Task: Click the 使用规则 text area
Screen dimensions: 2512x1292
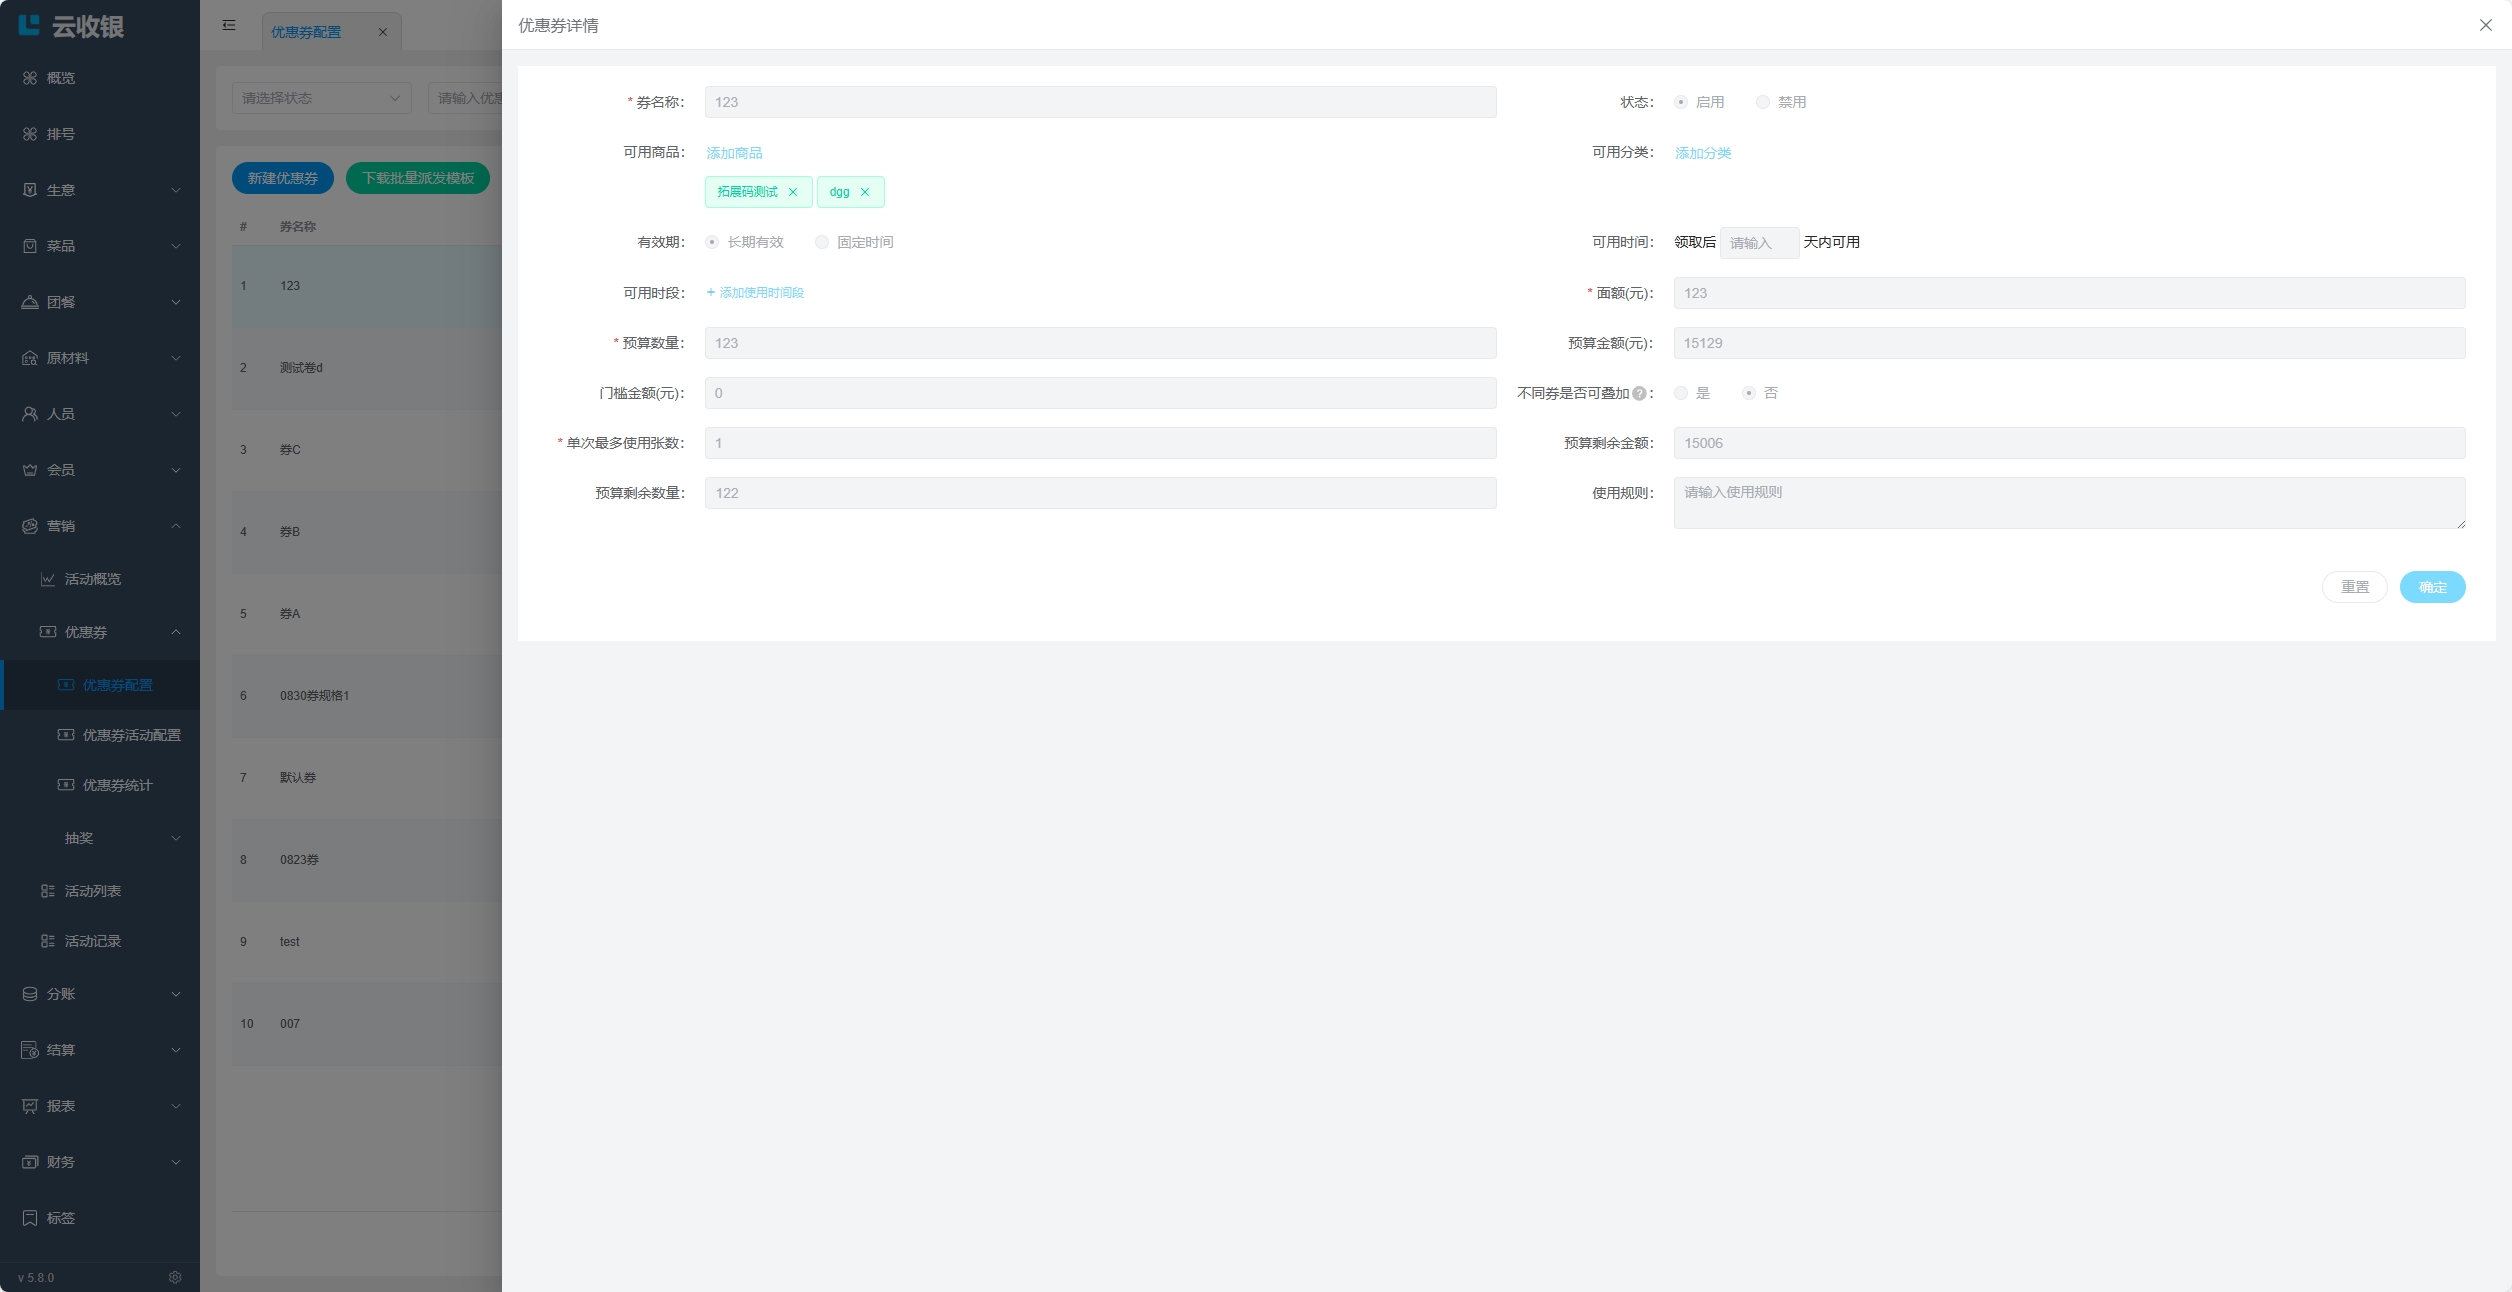Action: [2068, 502]
